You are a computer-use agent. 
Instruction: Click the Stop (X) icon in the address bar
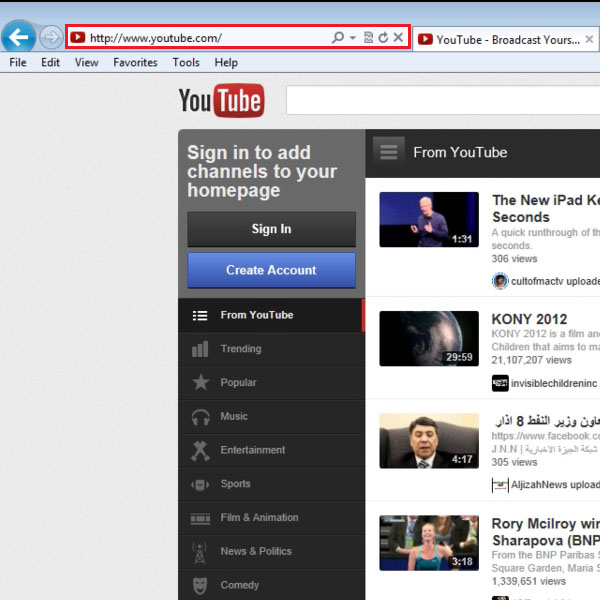(398, 37)
